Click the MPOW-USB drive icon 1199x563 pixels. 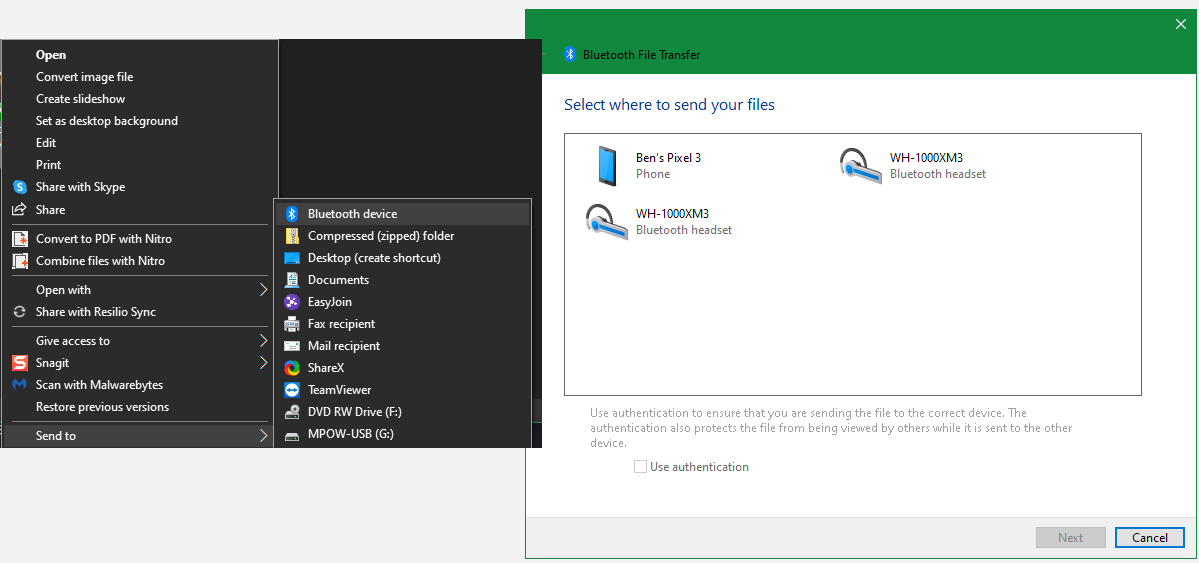click(x=291, y=436)
